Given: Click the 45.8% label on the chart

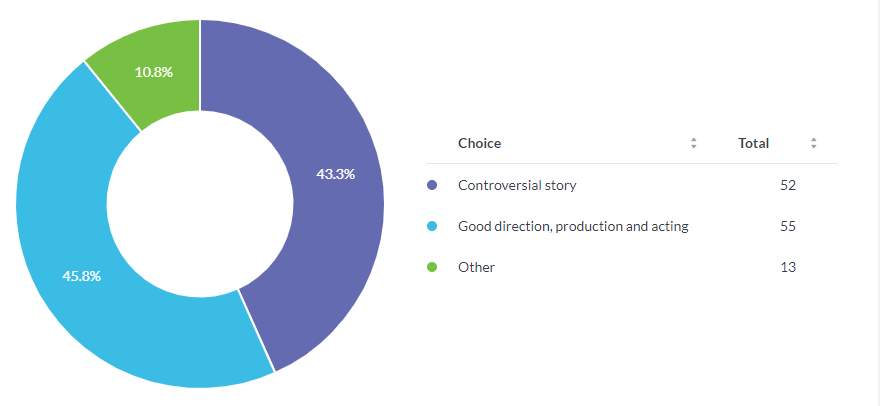Looking at the screenshot, I should tap(81, 276).
